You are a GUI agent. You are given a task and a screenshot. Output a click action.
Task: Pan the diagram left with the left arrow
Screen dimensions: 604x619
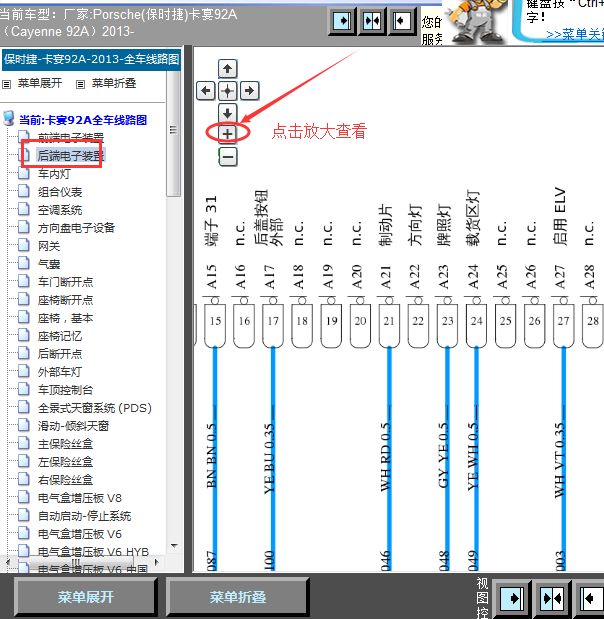click(206, 91)
